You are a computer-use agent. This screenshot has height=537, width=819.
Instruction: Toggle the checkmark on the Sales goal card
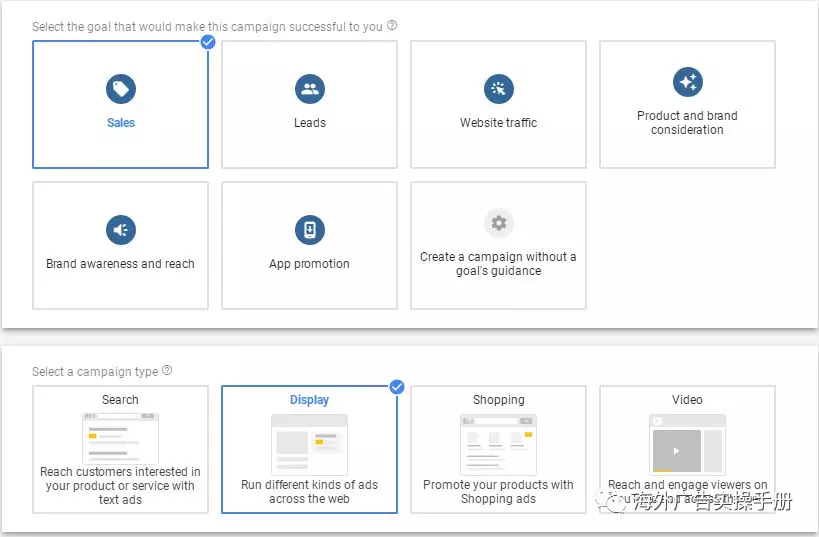tap(208, 42)
